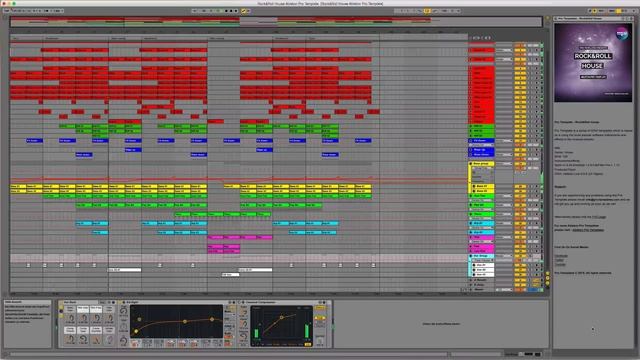640x360 pixels.
Task: Click the first macro knob in Bass Rack
Action: [x=71, y=318]
